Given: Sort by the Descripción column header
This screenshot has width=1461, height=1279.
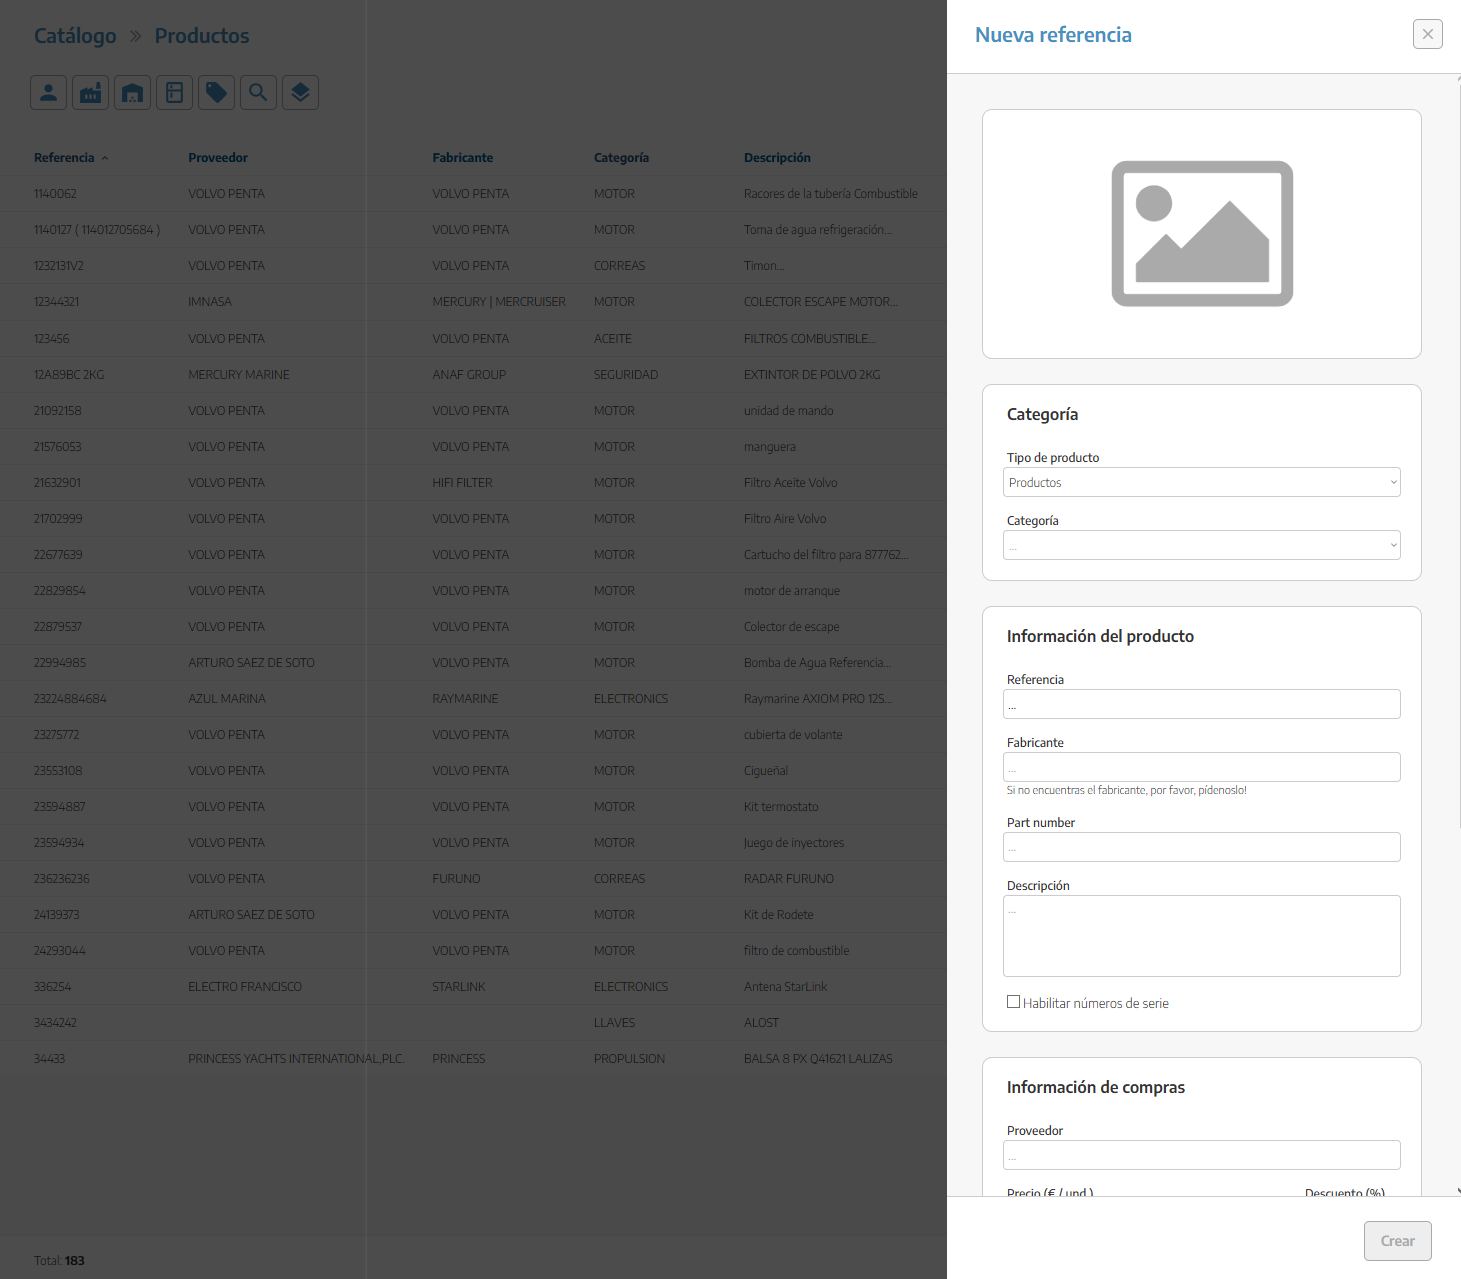Looking at the screenshot, I should point(777,158).
